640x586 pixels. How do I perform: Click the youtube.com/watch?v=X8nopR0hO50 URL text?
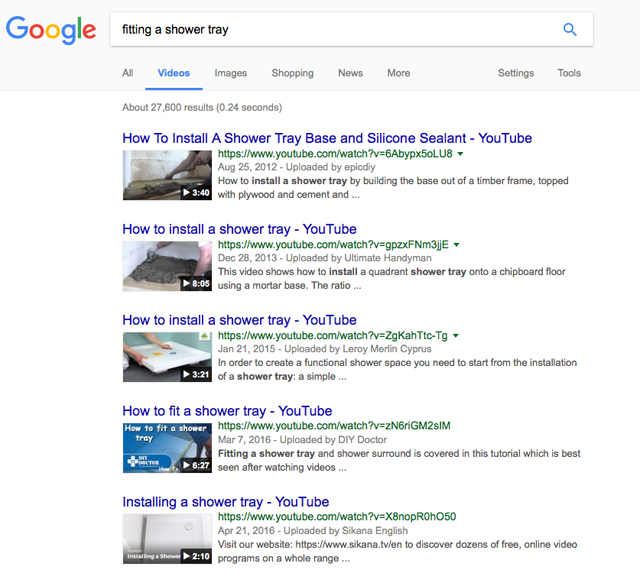point(337,517)
